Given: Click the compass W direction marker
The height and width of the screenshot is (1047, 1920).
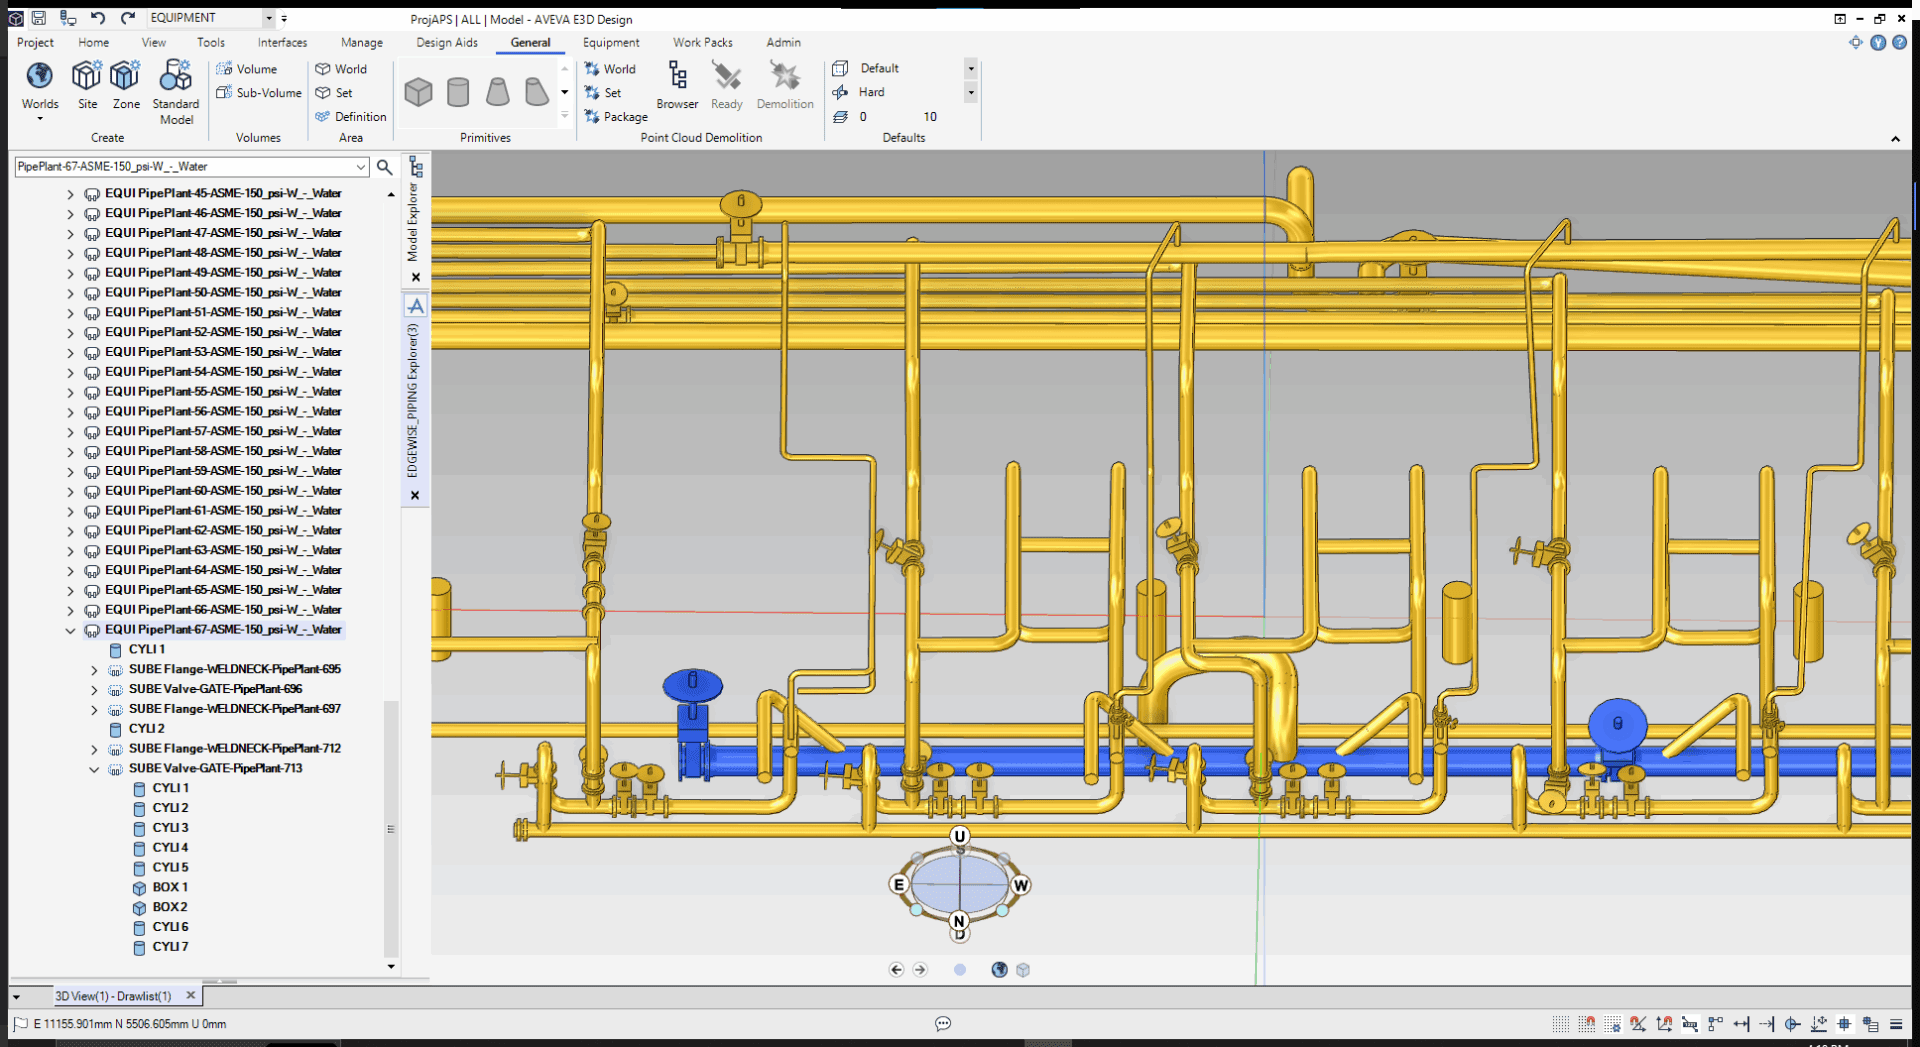Looking at the screenshot, I should coord(1020,885).
